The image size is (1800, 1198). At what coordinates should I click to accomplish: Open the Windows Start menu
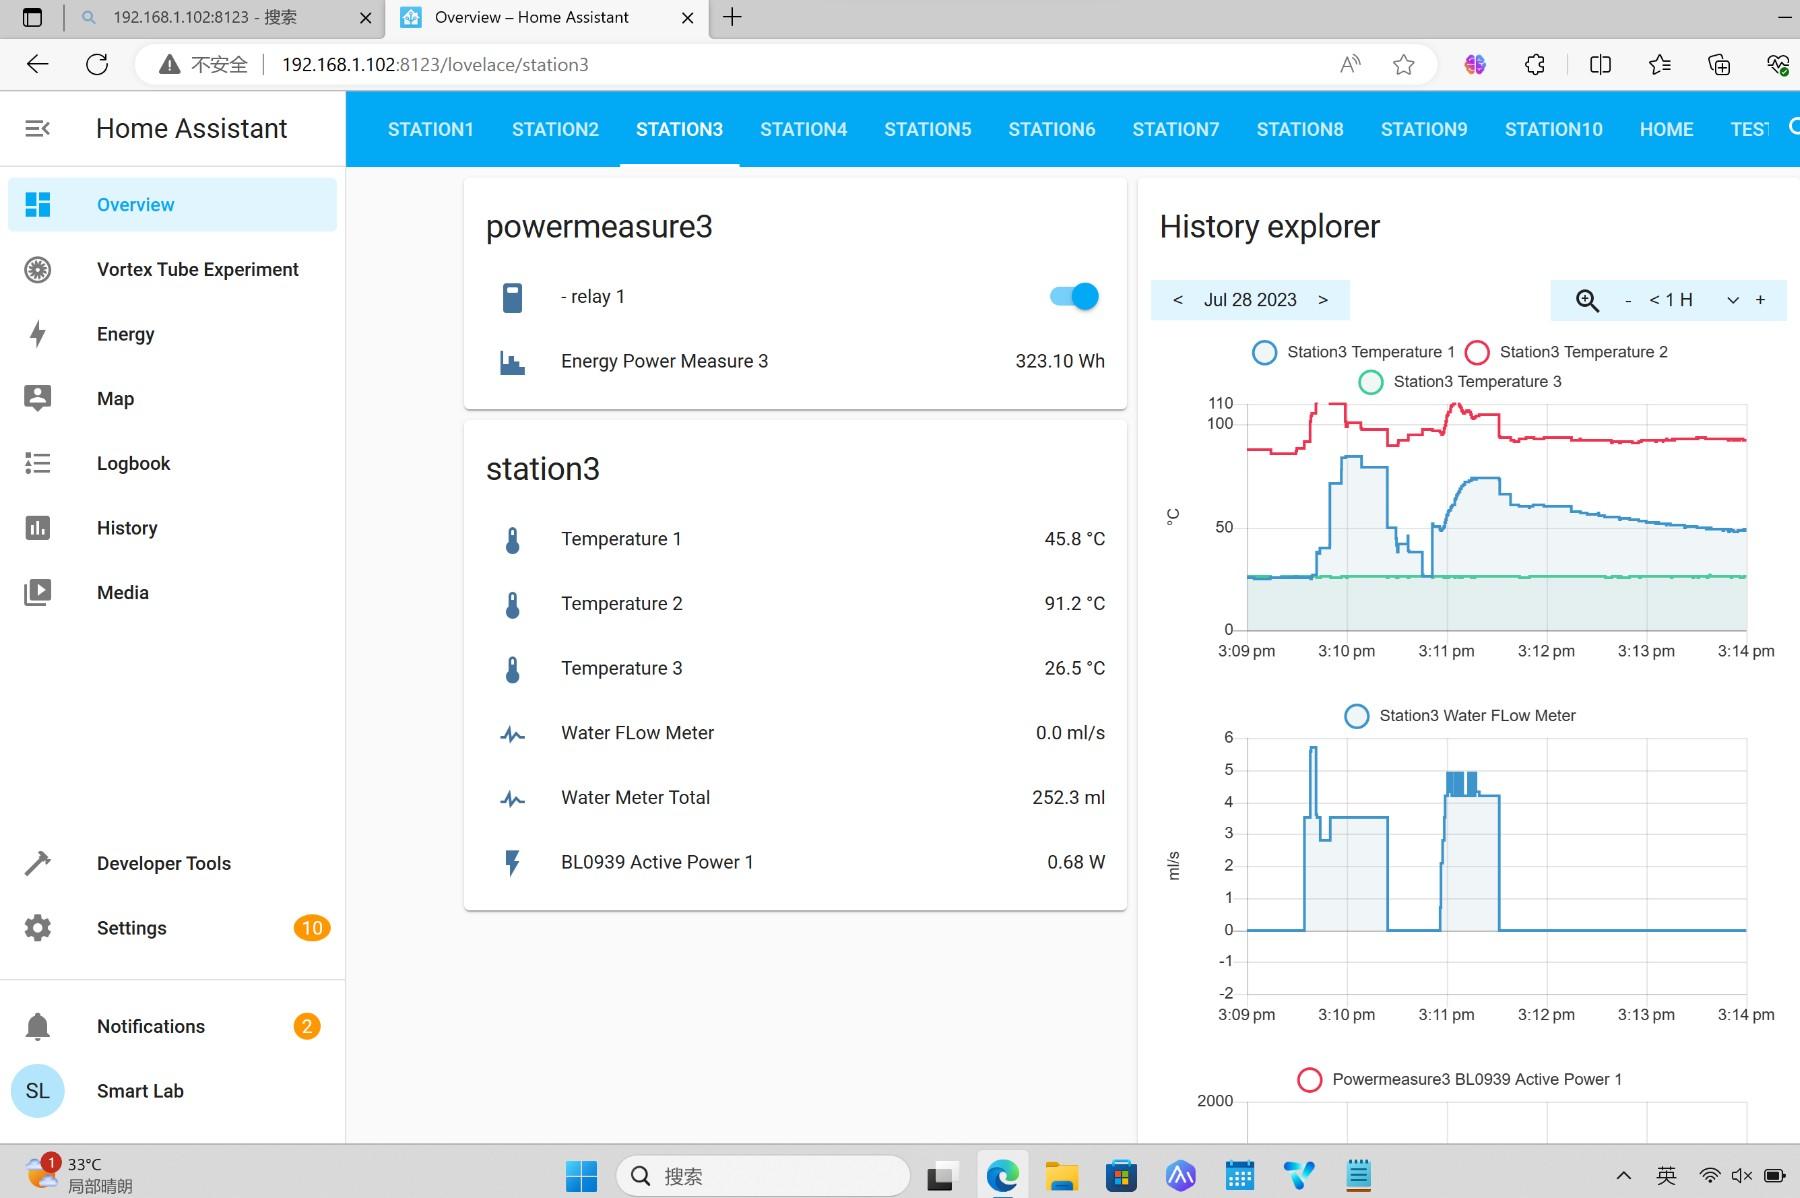581,1176
